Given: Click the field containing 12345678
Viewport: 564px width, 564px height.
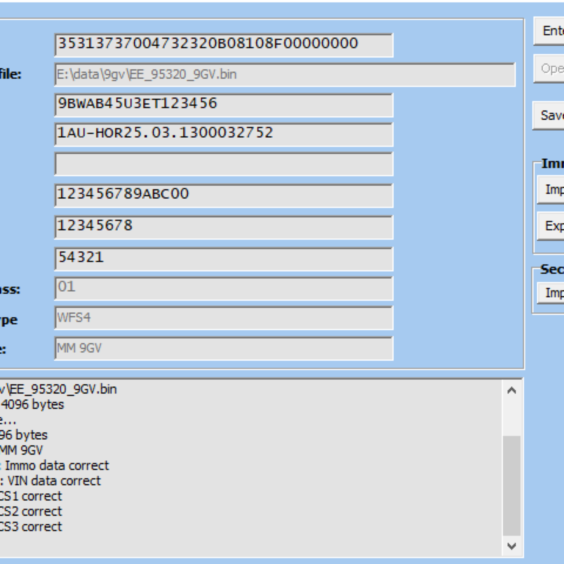Looking at the screenshot, I should point(224,227).
